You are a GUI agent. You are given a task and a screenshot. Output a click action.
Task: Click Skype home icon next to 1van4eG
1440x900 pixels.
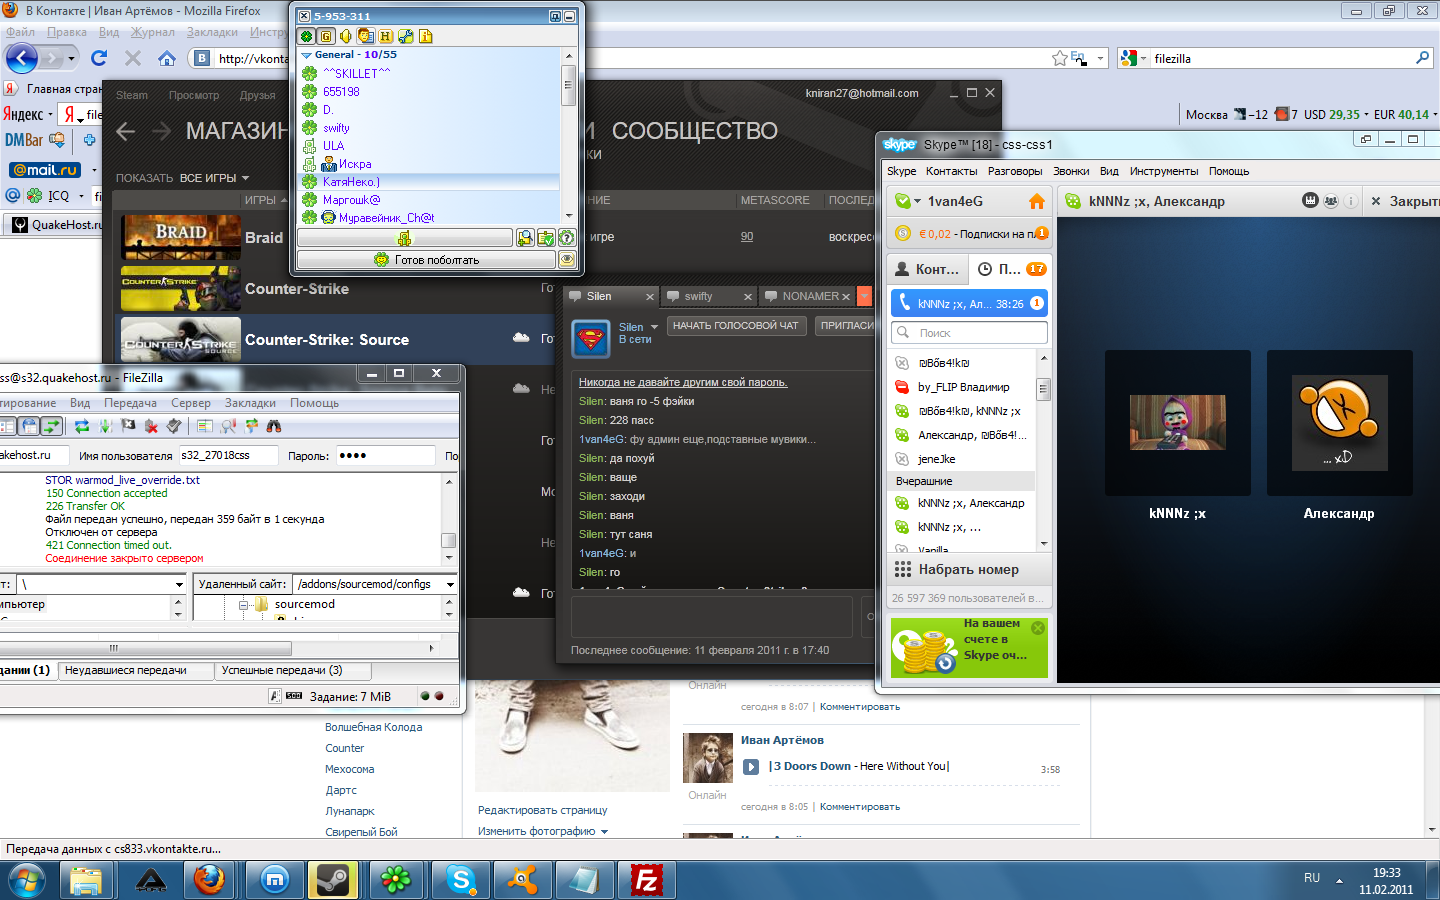coord(1037,201)
